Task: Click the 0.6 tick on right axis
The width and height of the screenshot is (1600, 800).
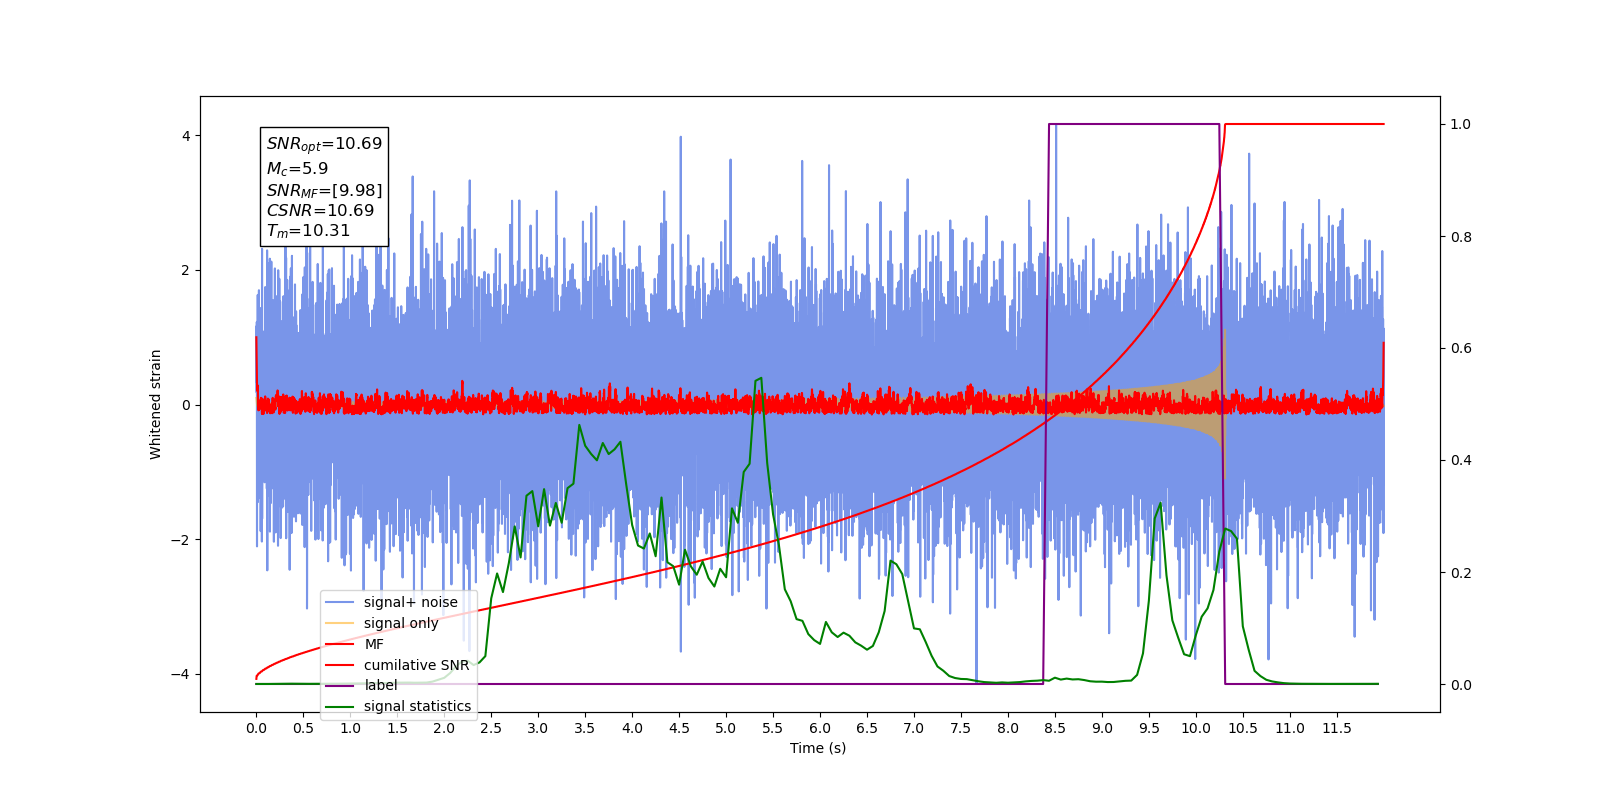Action: pos(1461,348)
